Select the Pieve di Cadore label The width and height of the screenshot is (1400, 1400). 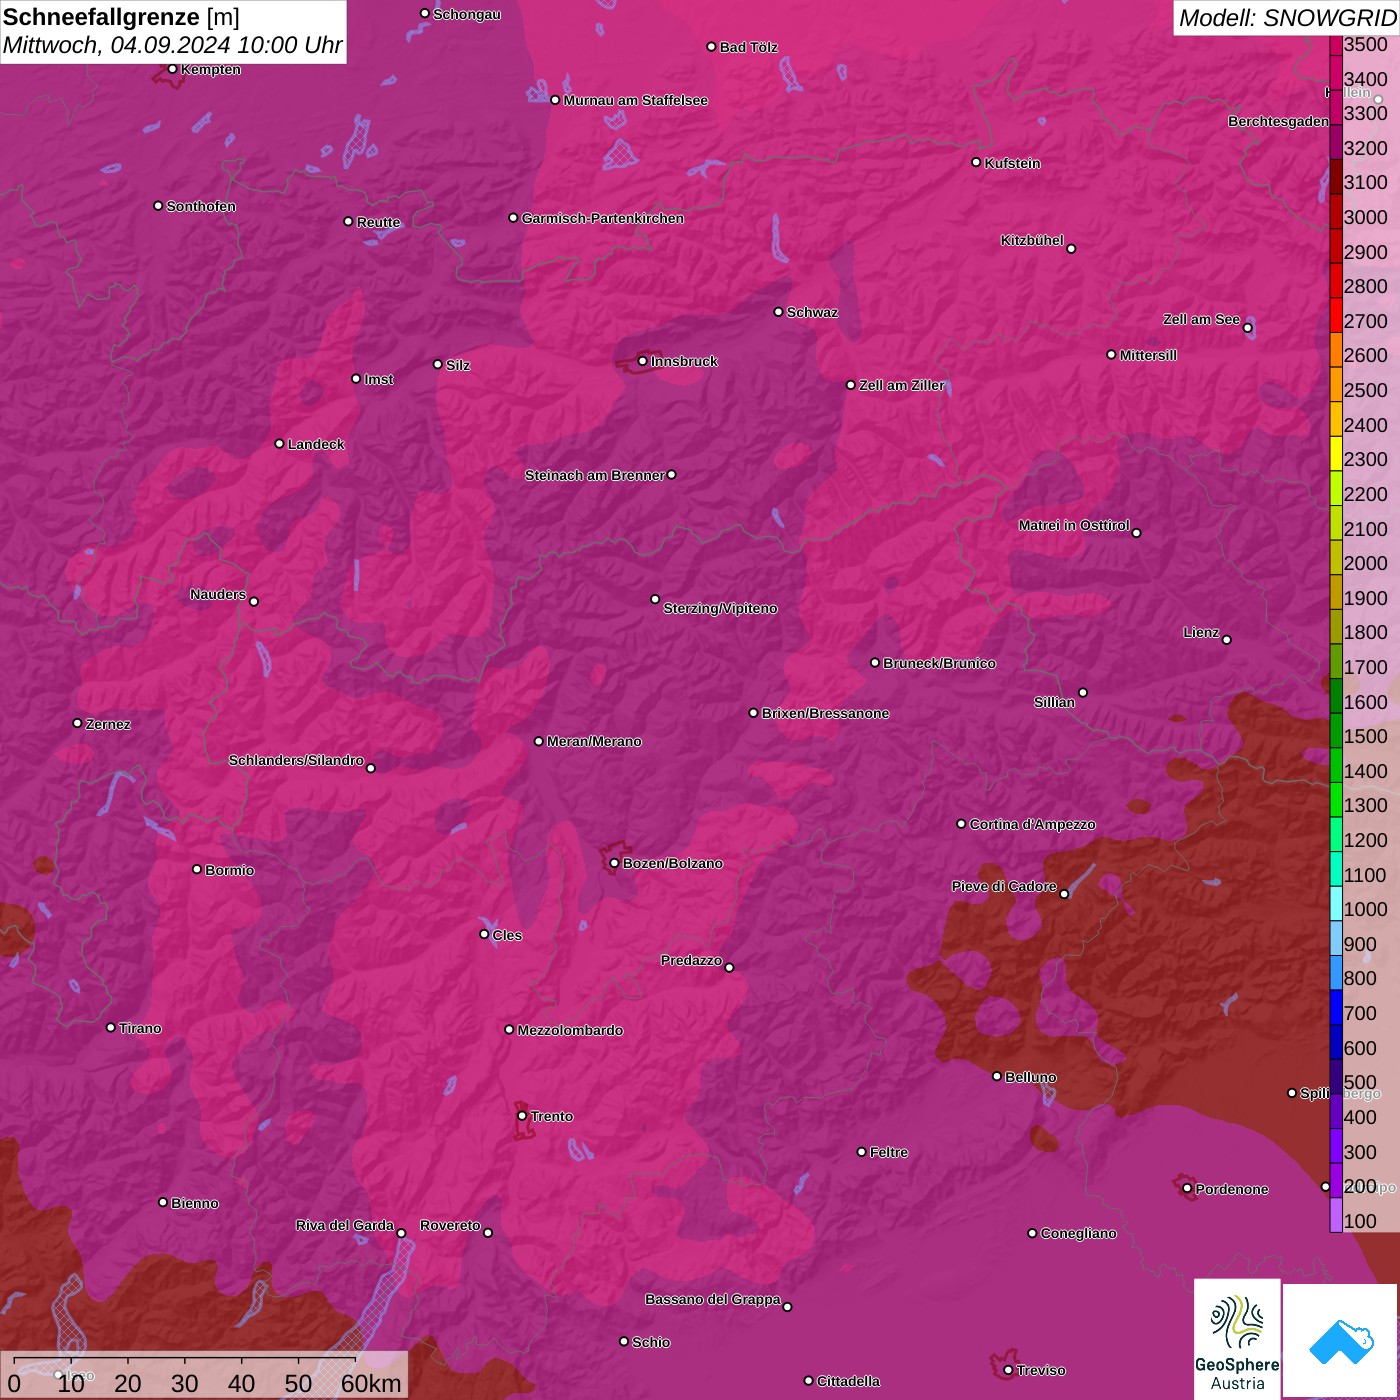coord(1004,886)
